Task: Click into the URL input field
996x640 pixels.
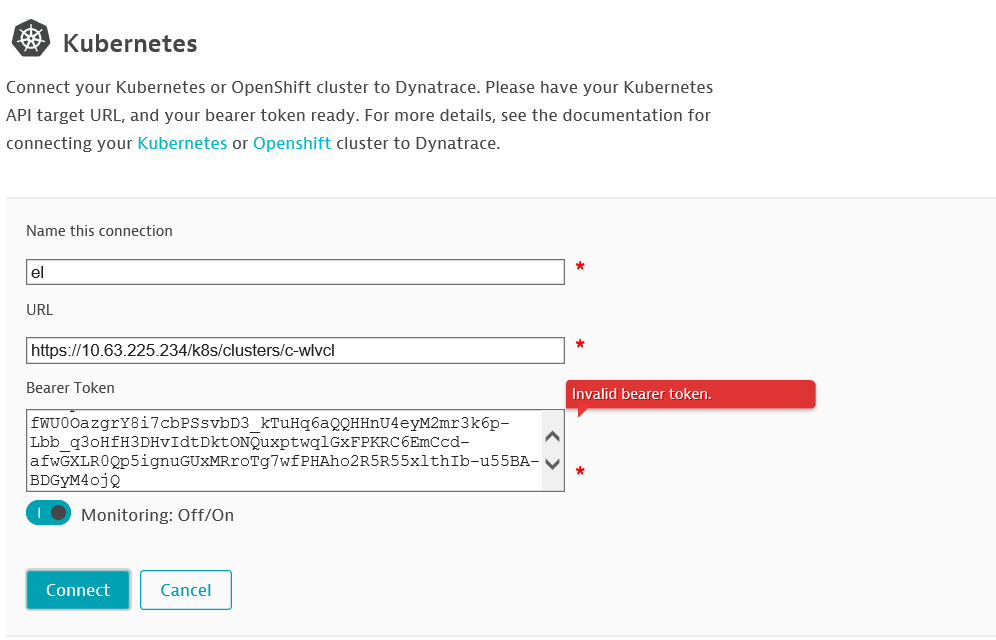Action: coord(295,350)
